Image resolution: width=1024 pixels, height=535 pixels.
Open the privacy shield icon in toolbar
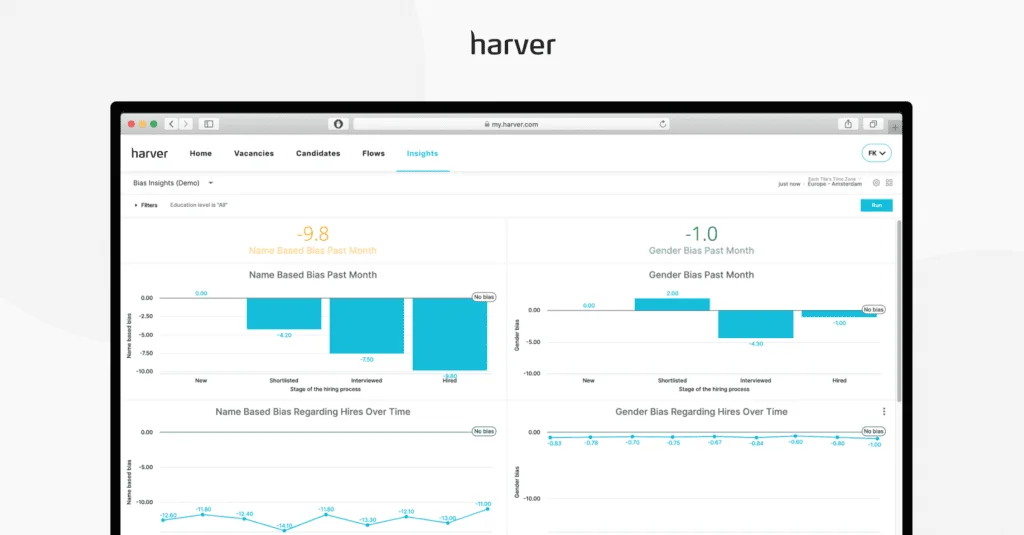click(338, 124)
